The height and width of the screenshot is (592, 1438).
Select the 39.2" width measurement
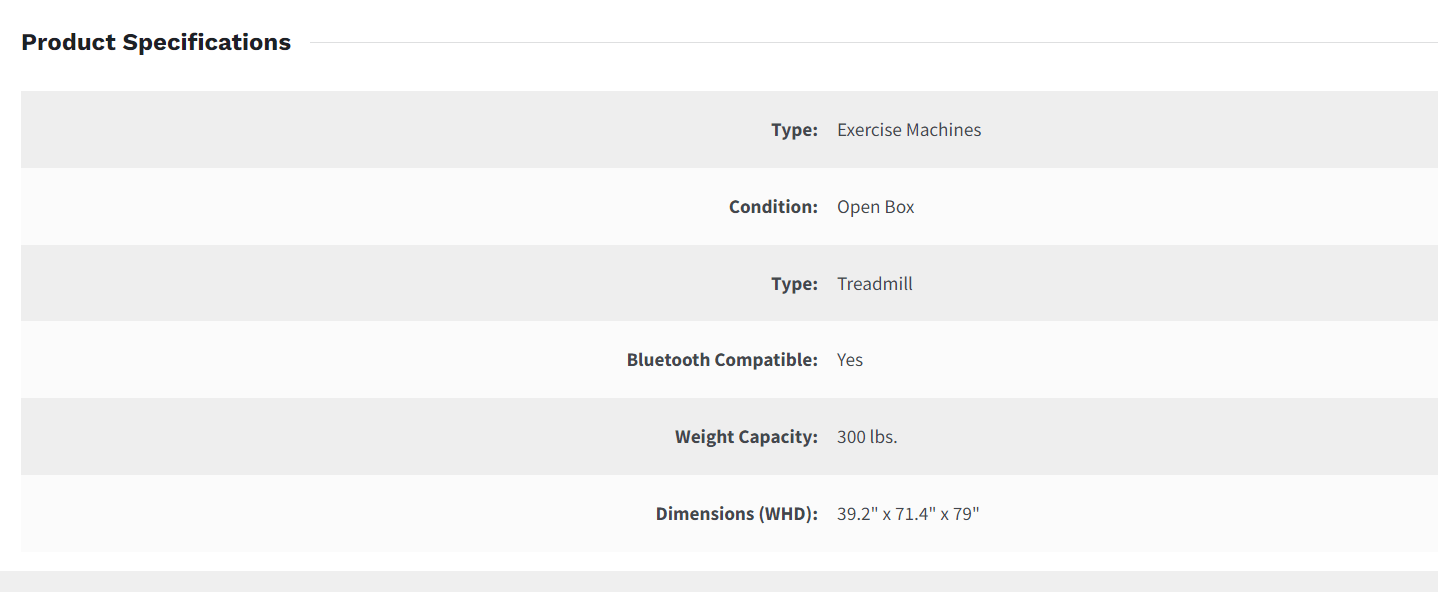(857, 514)
